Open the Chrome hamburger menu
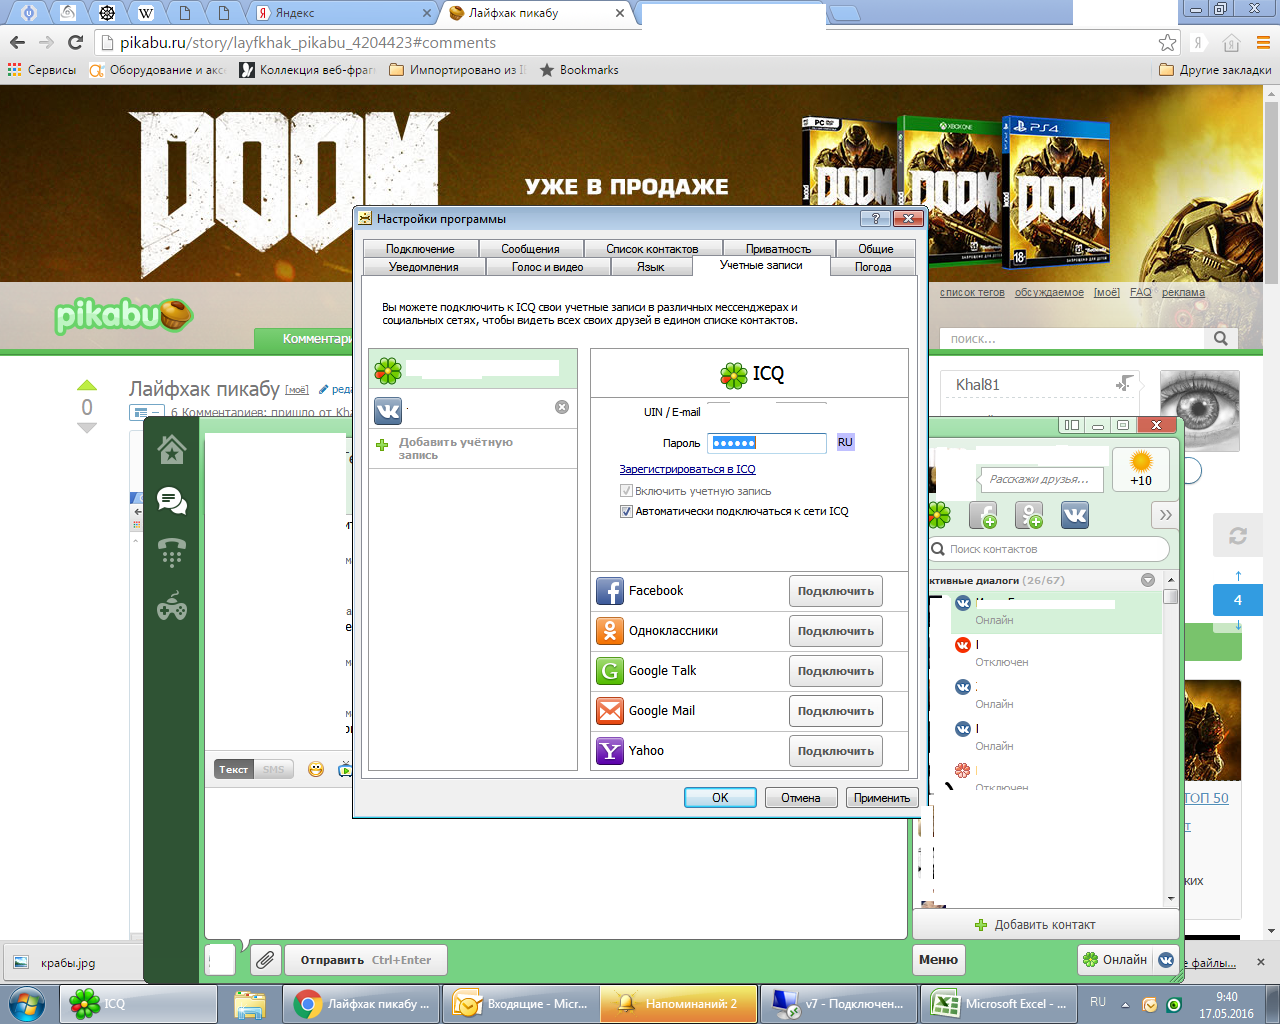The image size is (1280, 1024). point(1263,42)
